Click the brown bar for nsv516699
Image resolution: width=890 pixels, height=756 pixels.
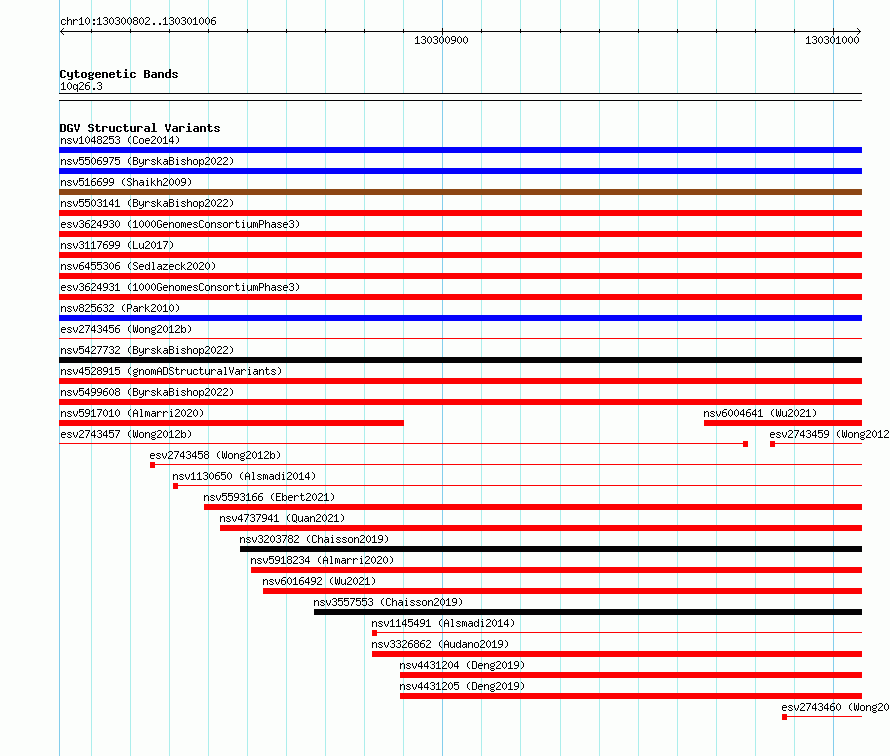460,192
